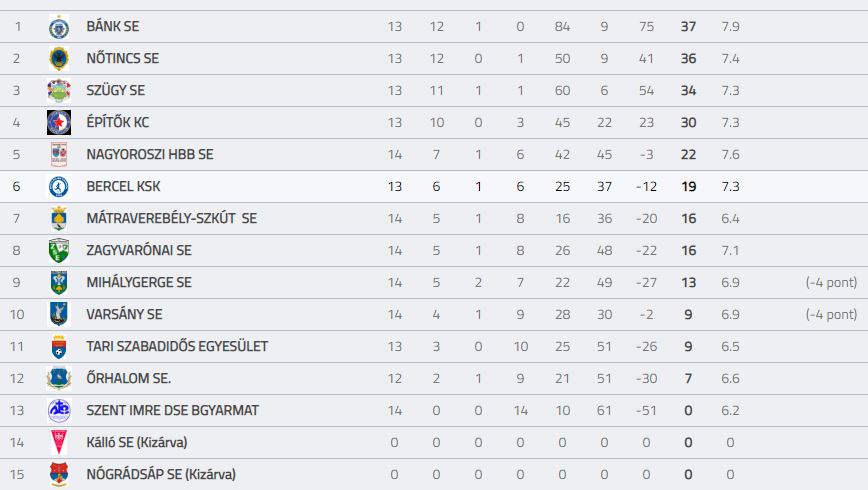Screen dimensions: 868x490
Task: Select the Építők KC red star logo
Action: [59, 123]
